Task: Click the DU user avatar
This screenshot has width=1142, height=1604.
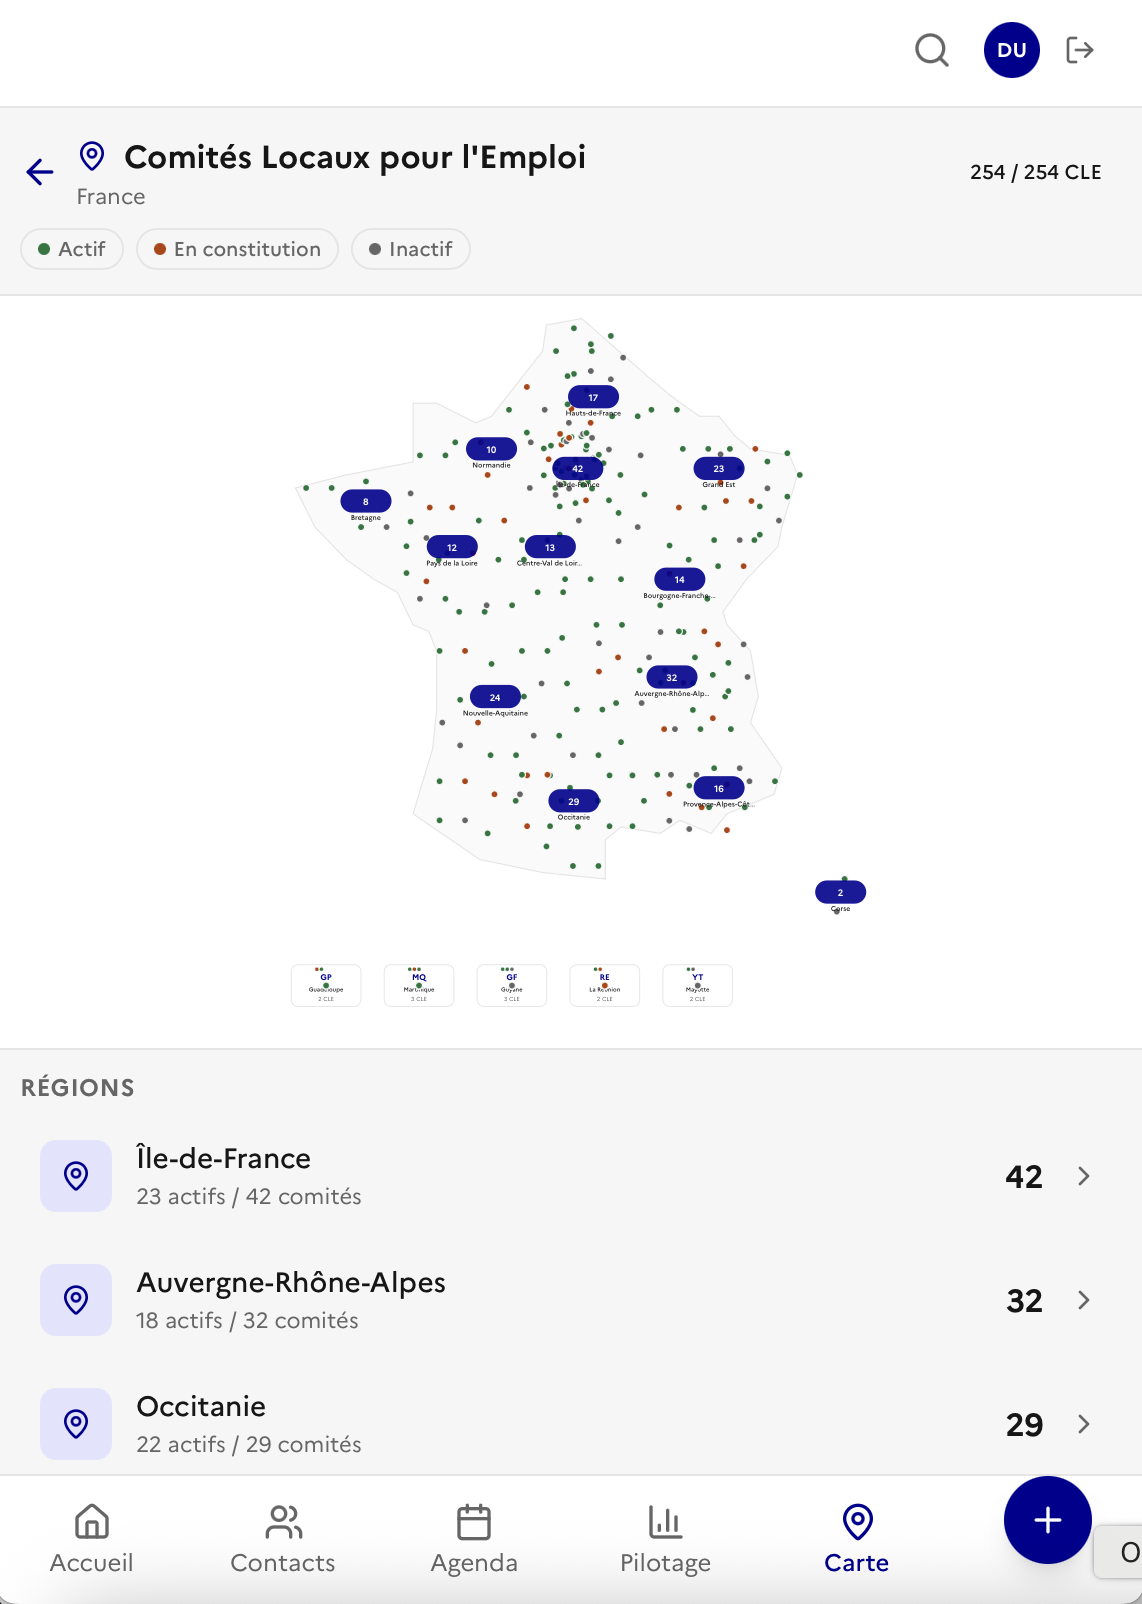Action: click(1011, 50)
